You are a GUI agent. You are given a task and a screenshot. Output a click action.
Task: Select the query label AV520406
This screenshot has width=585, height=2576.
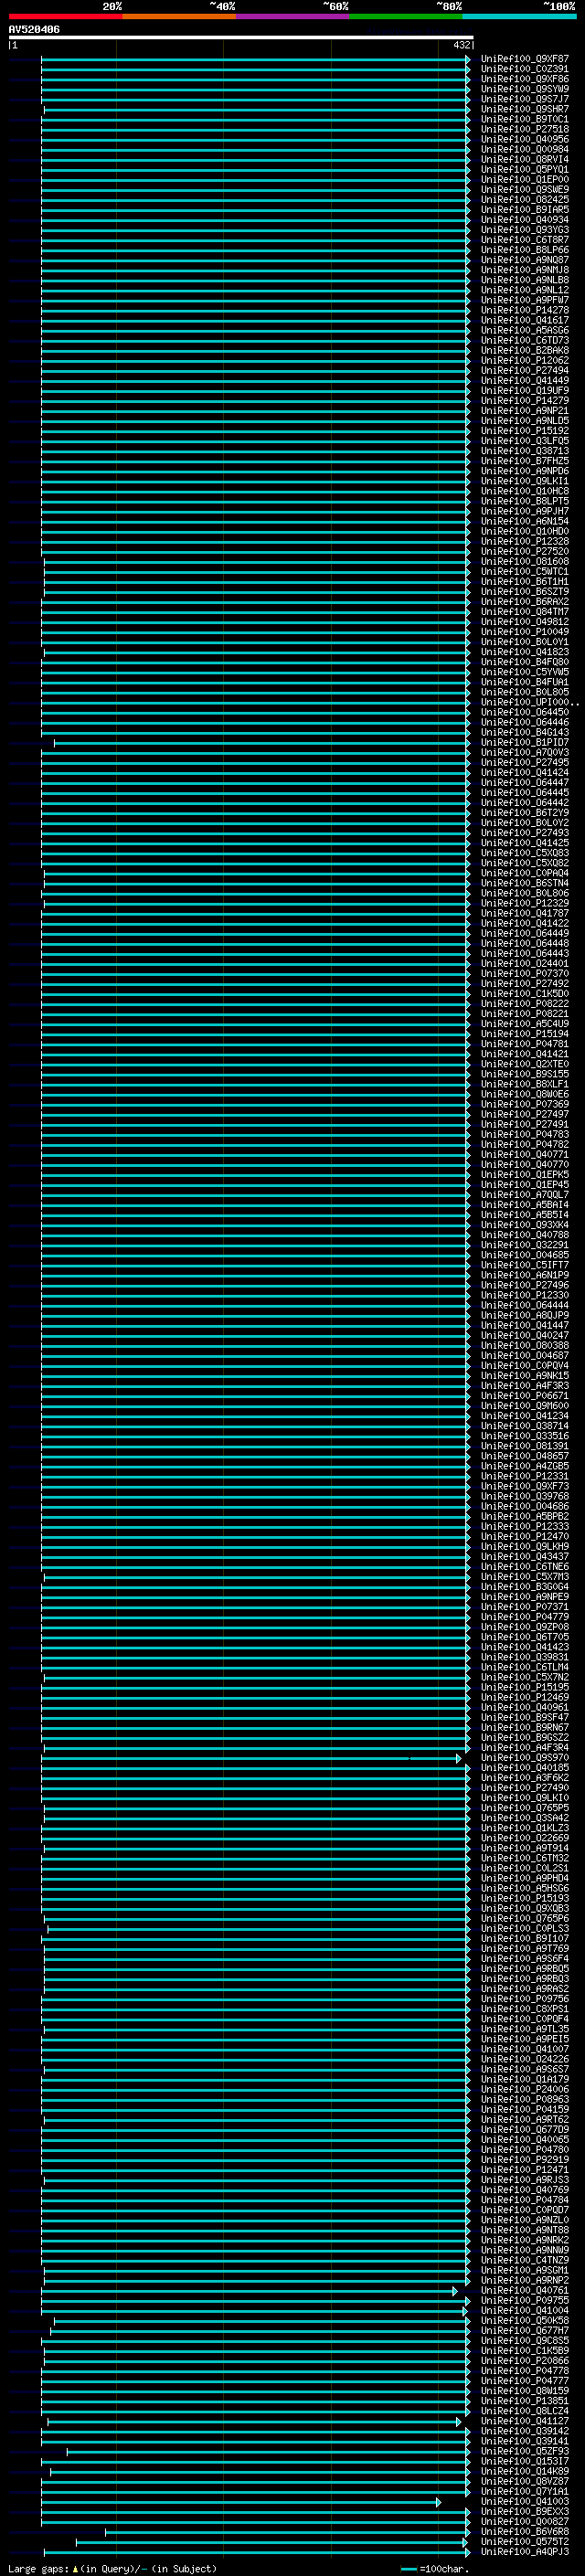[x=34, y=30]
